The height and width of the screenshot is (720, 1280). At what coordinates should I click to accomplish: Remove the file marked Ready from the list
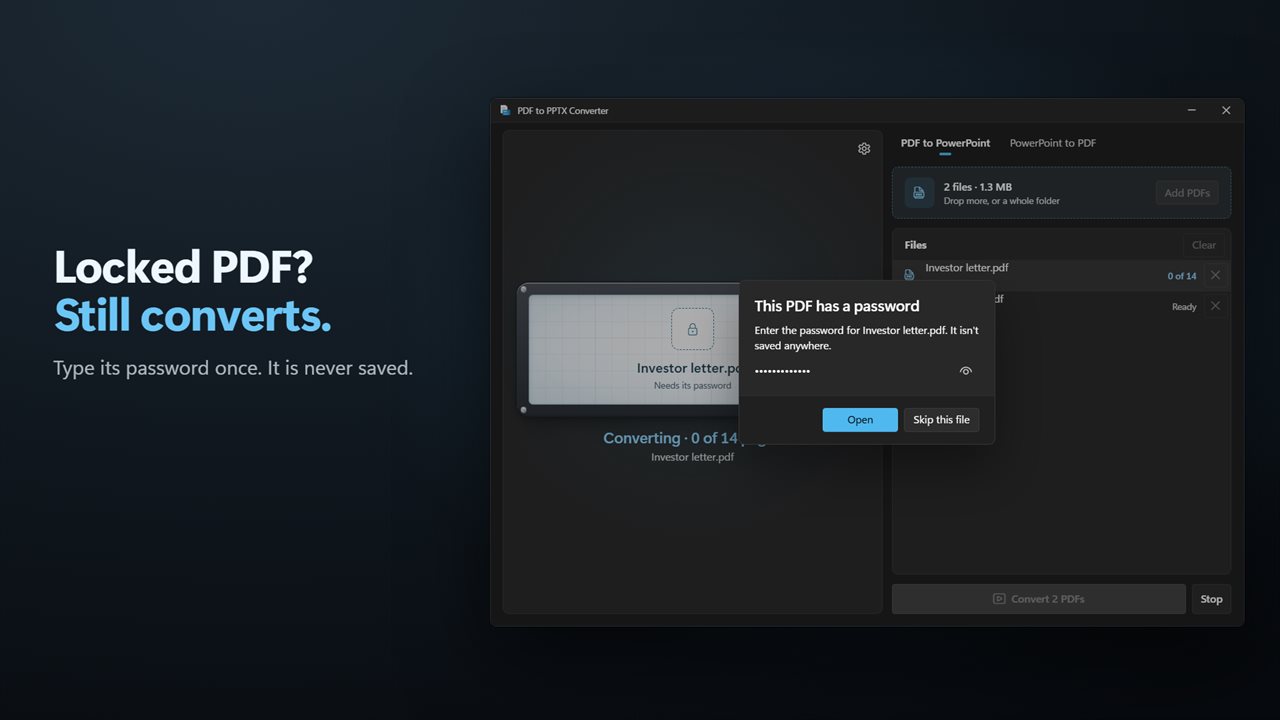point(1215,306)
